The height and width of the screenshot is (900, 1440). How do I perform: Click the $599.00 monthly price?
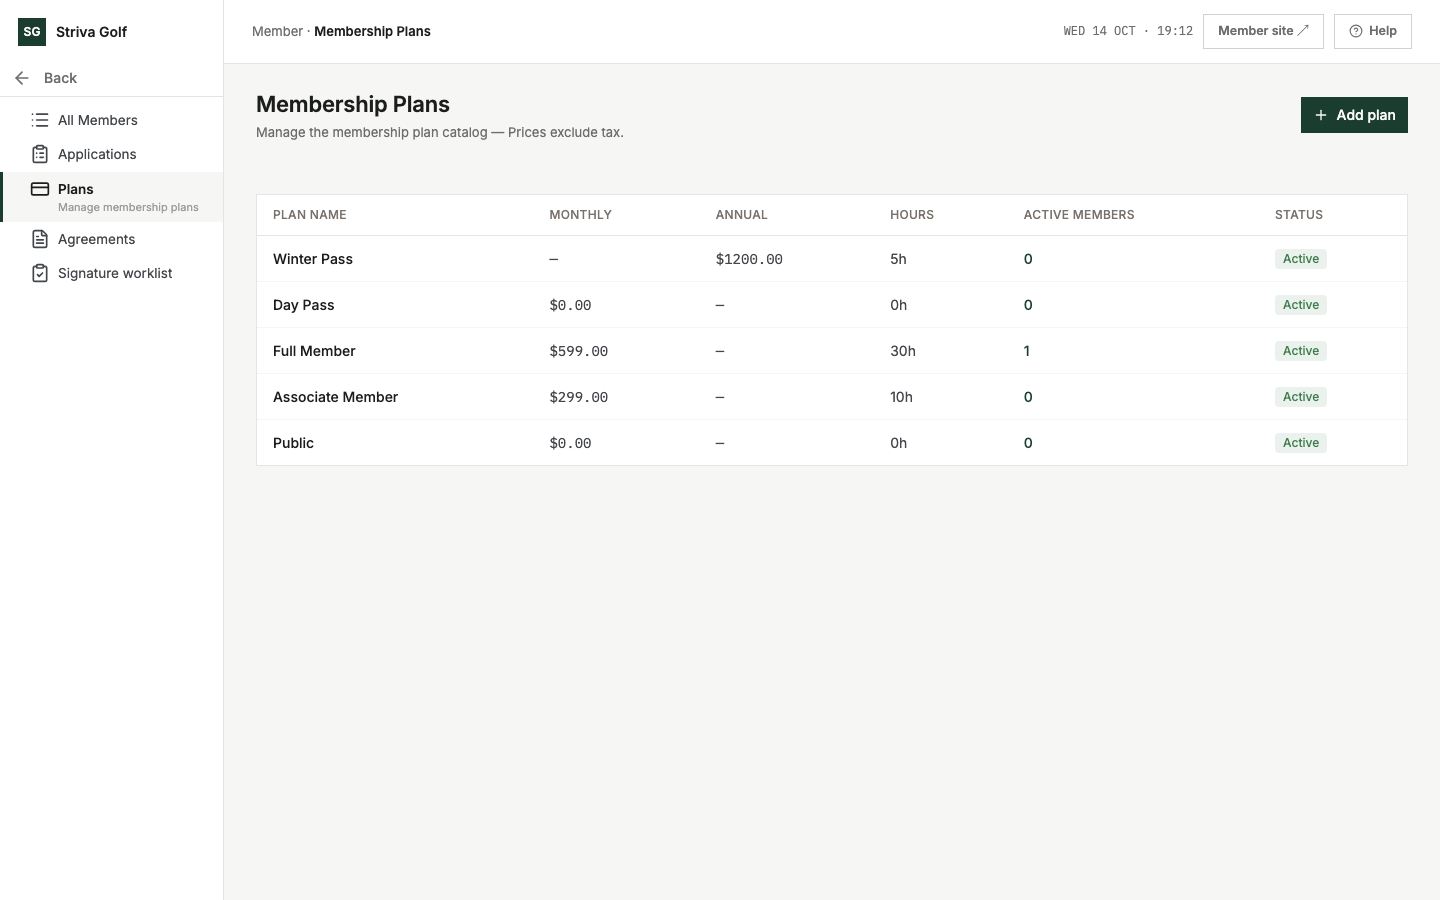click(579, 351)
